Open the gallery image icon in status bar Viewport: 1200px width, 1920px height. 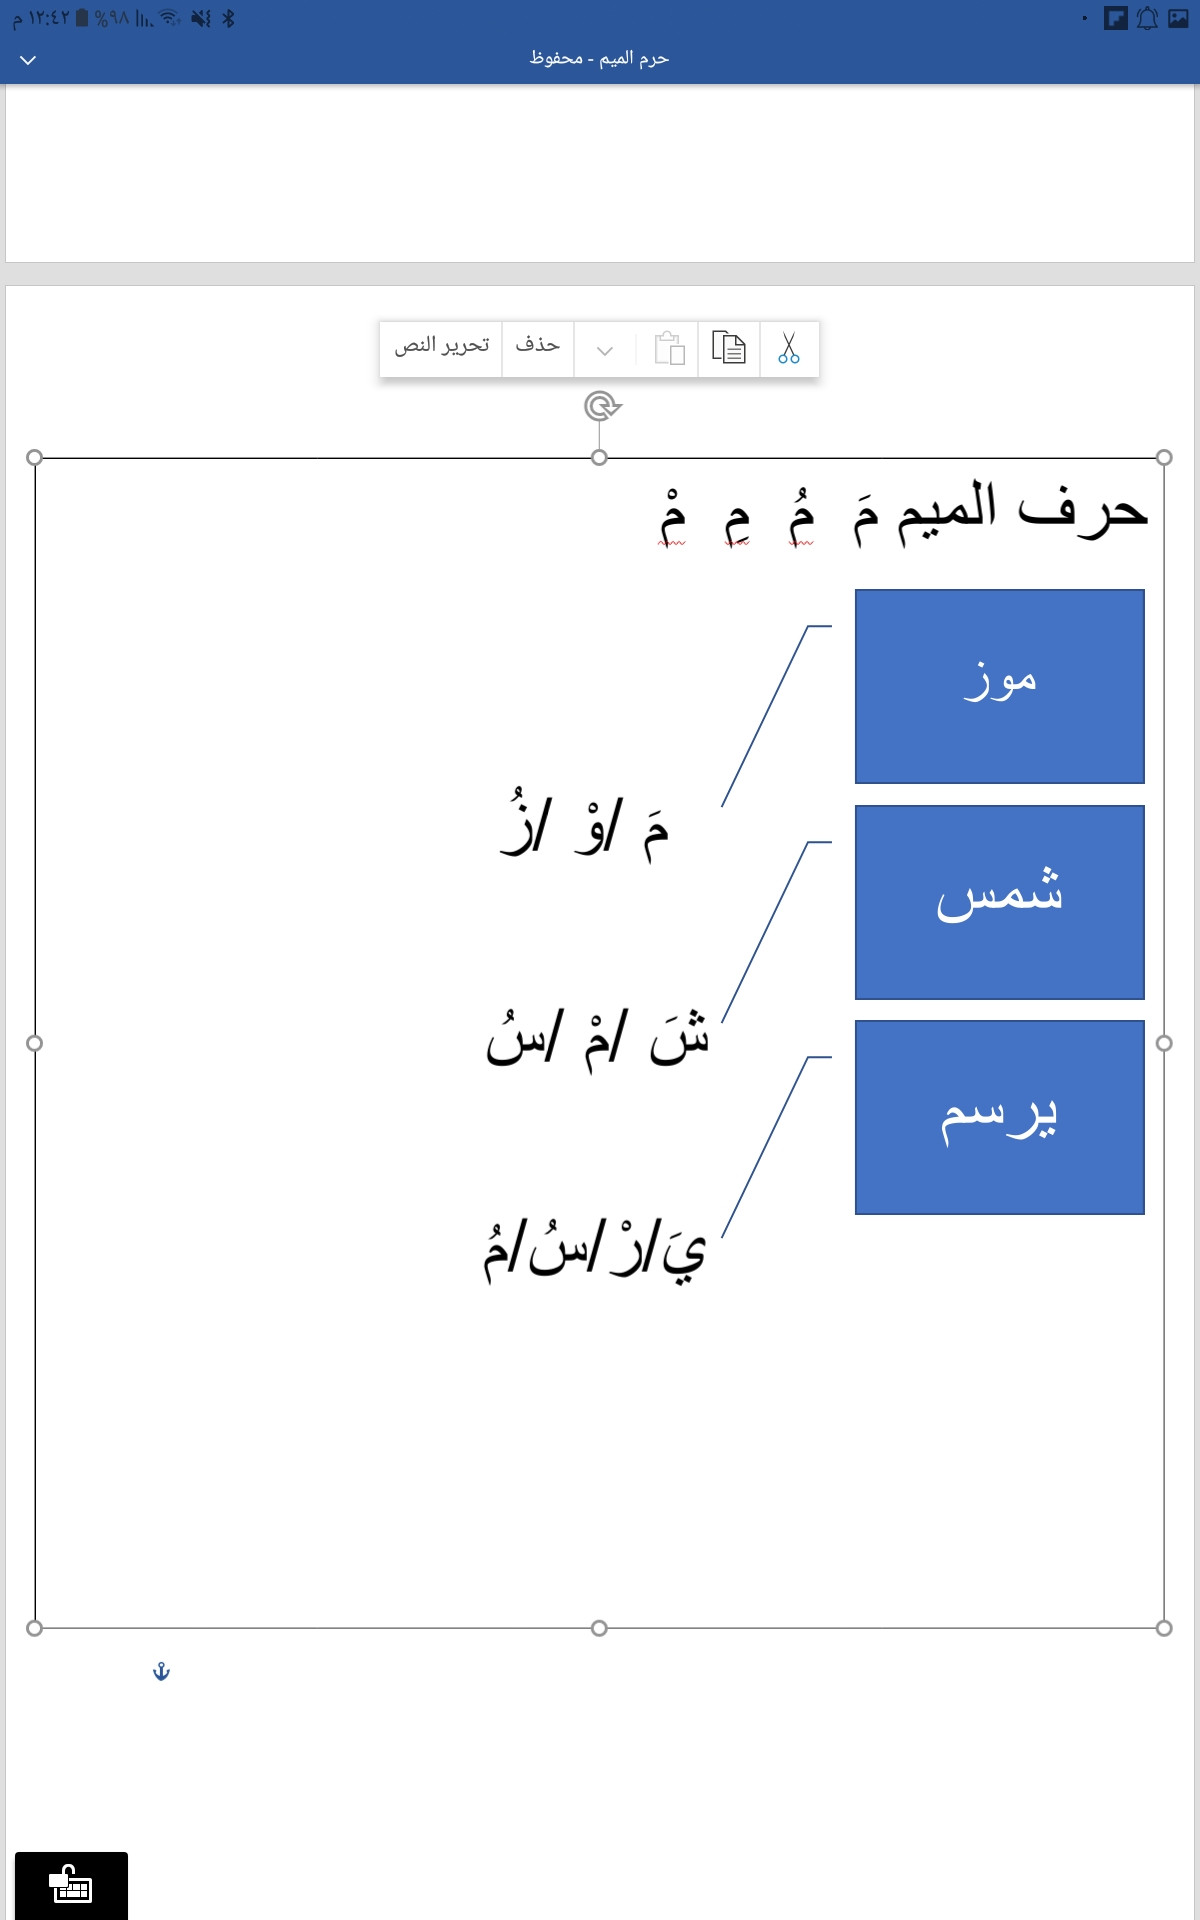coord(1178,18)
